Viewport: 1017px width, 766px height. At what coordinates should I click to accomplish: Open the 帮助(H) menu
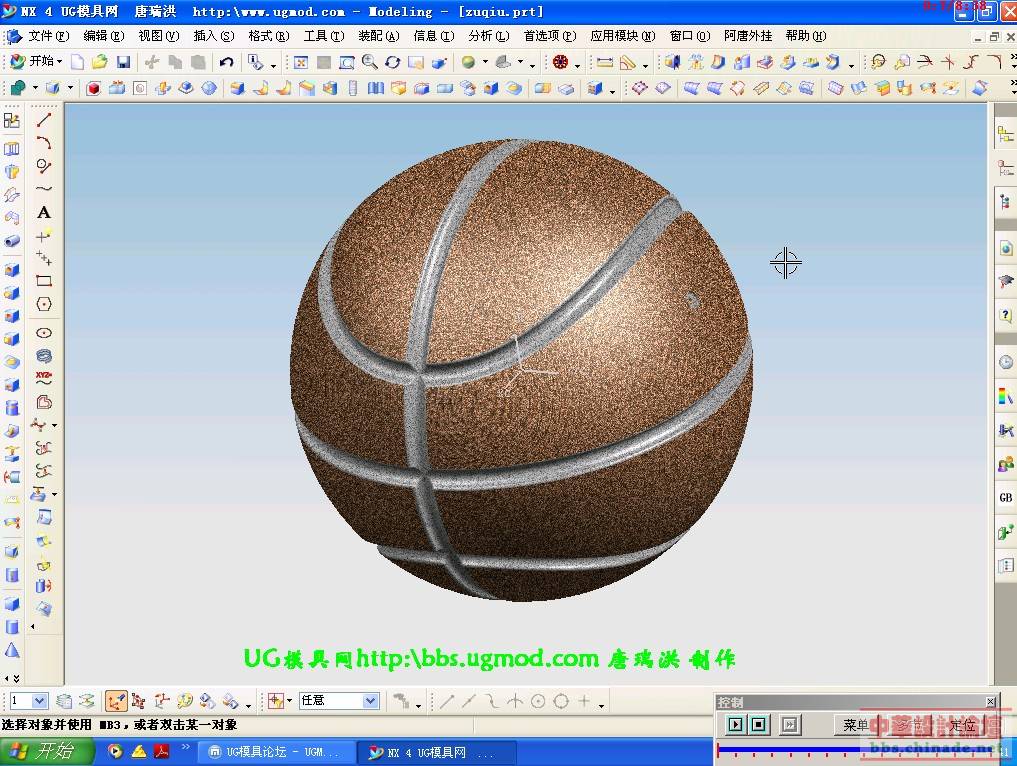pyautogui.click(x=806, y=36)
